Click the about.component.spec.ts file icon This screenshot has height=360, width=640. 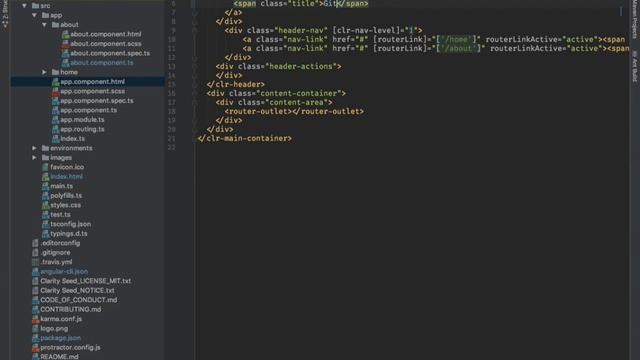pos(65,53)
